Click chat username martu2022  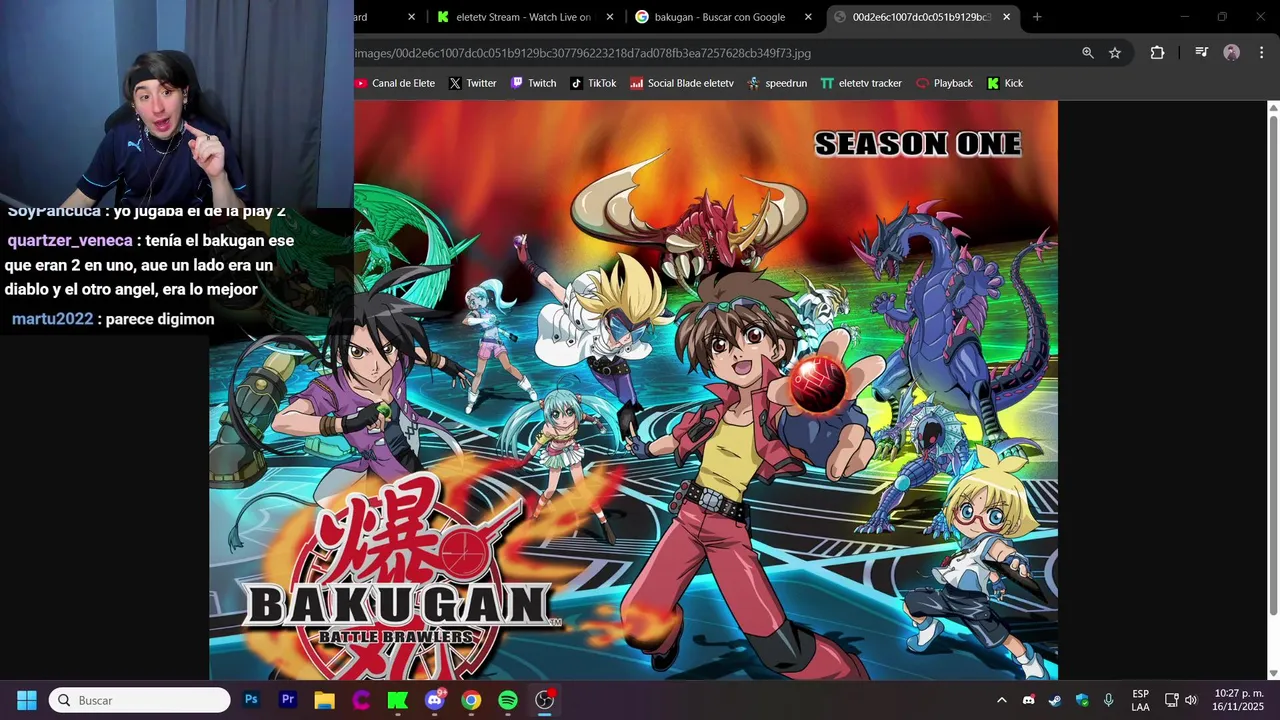click(52, 319)
